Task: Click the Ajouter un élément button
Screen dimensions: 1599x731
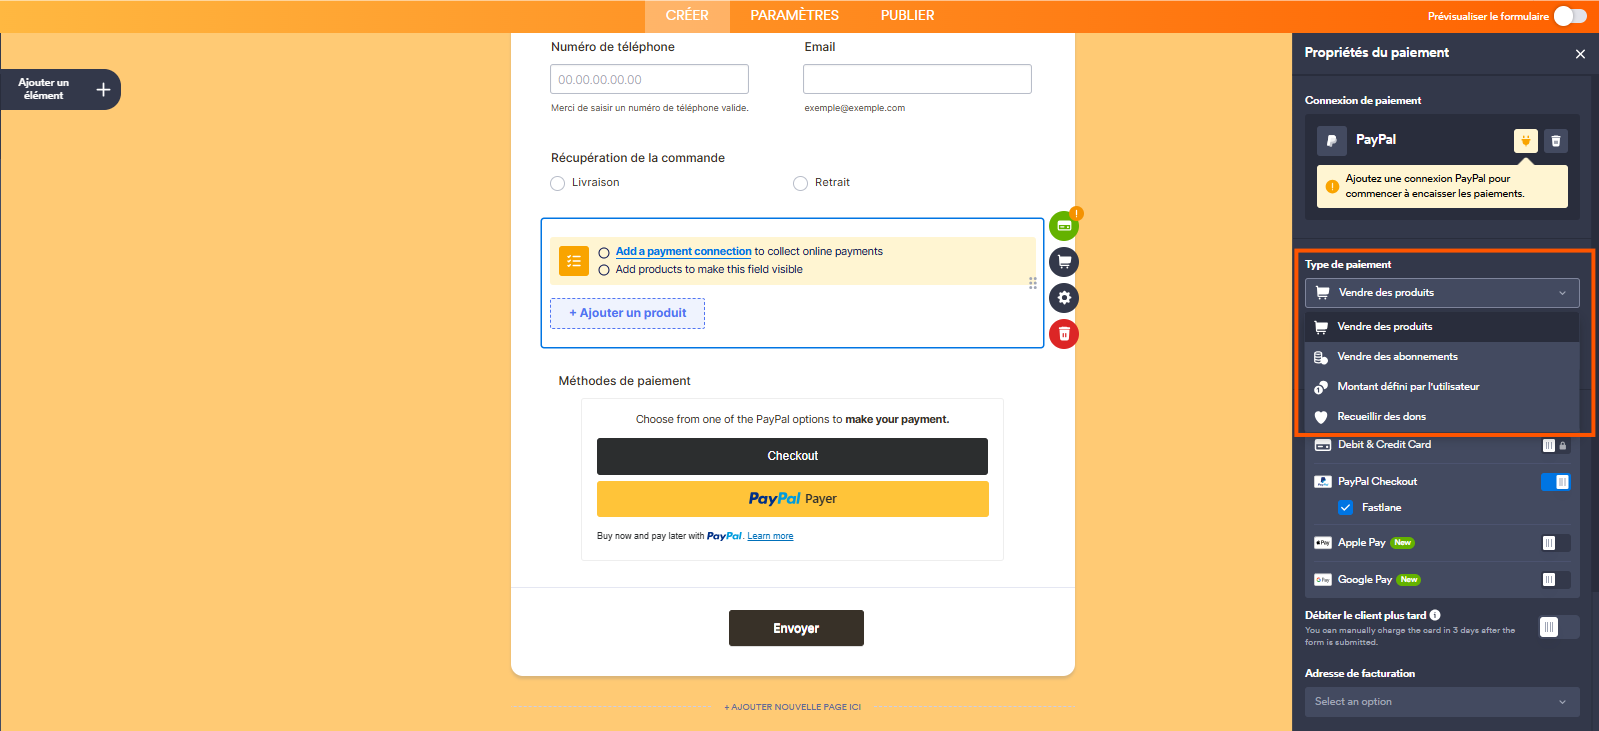Action: [x=60, y=90]
